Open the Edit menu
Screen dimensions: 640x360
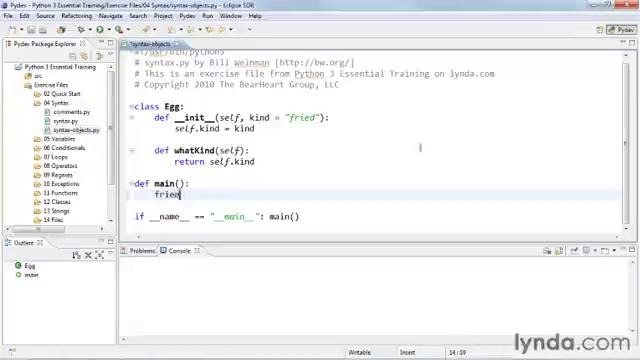[24, 16]
